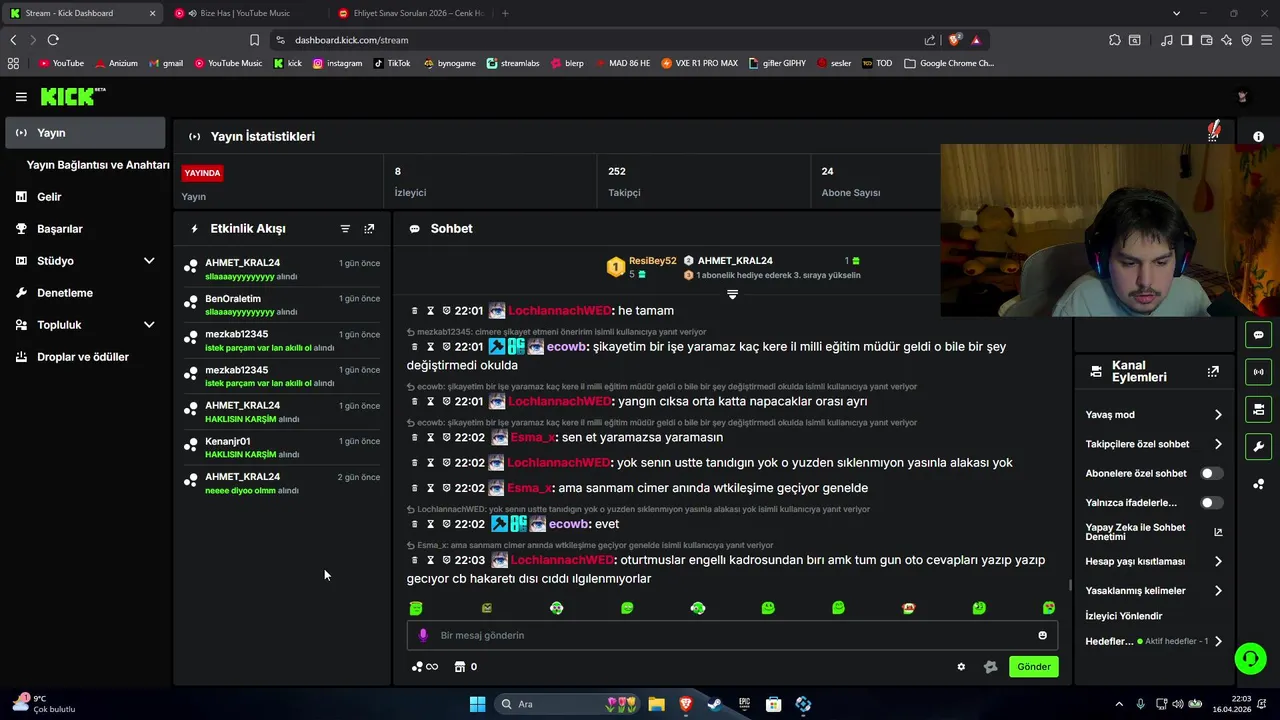
Task: Open Yapay Zeka ile Sohbet Denetimi link
Action: tap(1154, 532)
